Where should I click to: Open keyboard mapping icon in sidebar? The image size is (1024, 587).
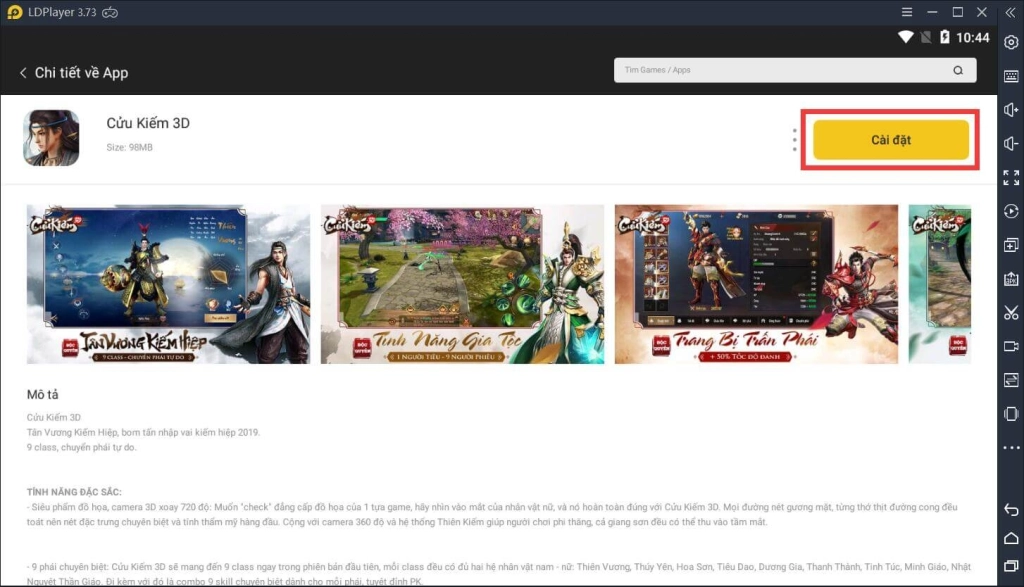pyautogui.click(x=1011, y=76)
